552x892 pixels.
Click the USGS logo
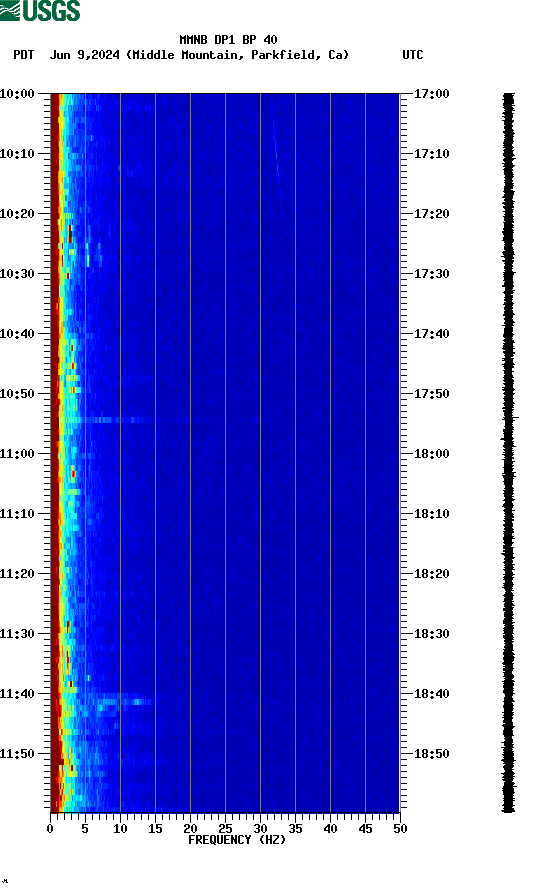click(40, 10)
